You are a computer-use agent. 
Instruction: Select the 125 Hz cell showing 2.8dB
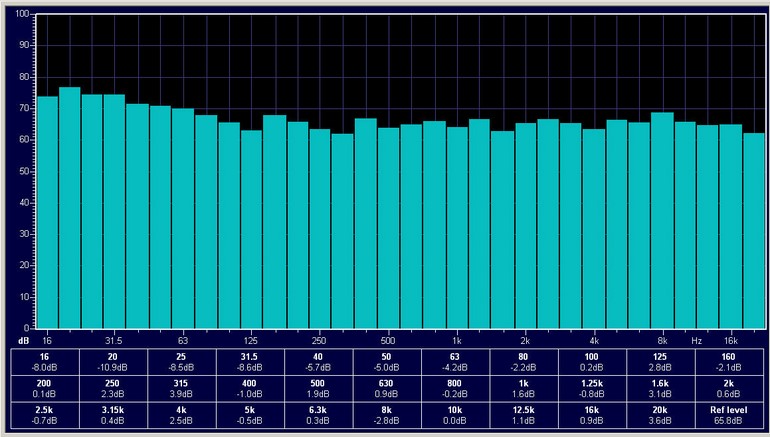pyautogui.click(x=660, y=362)
